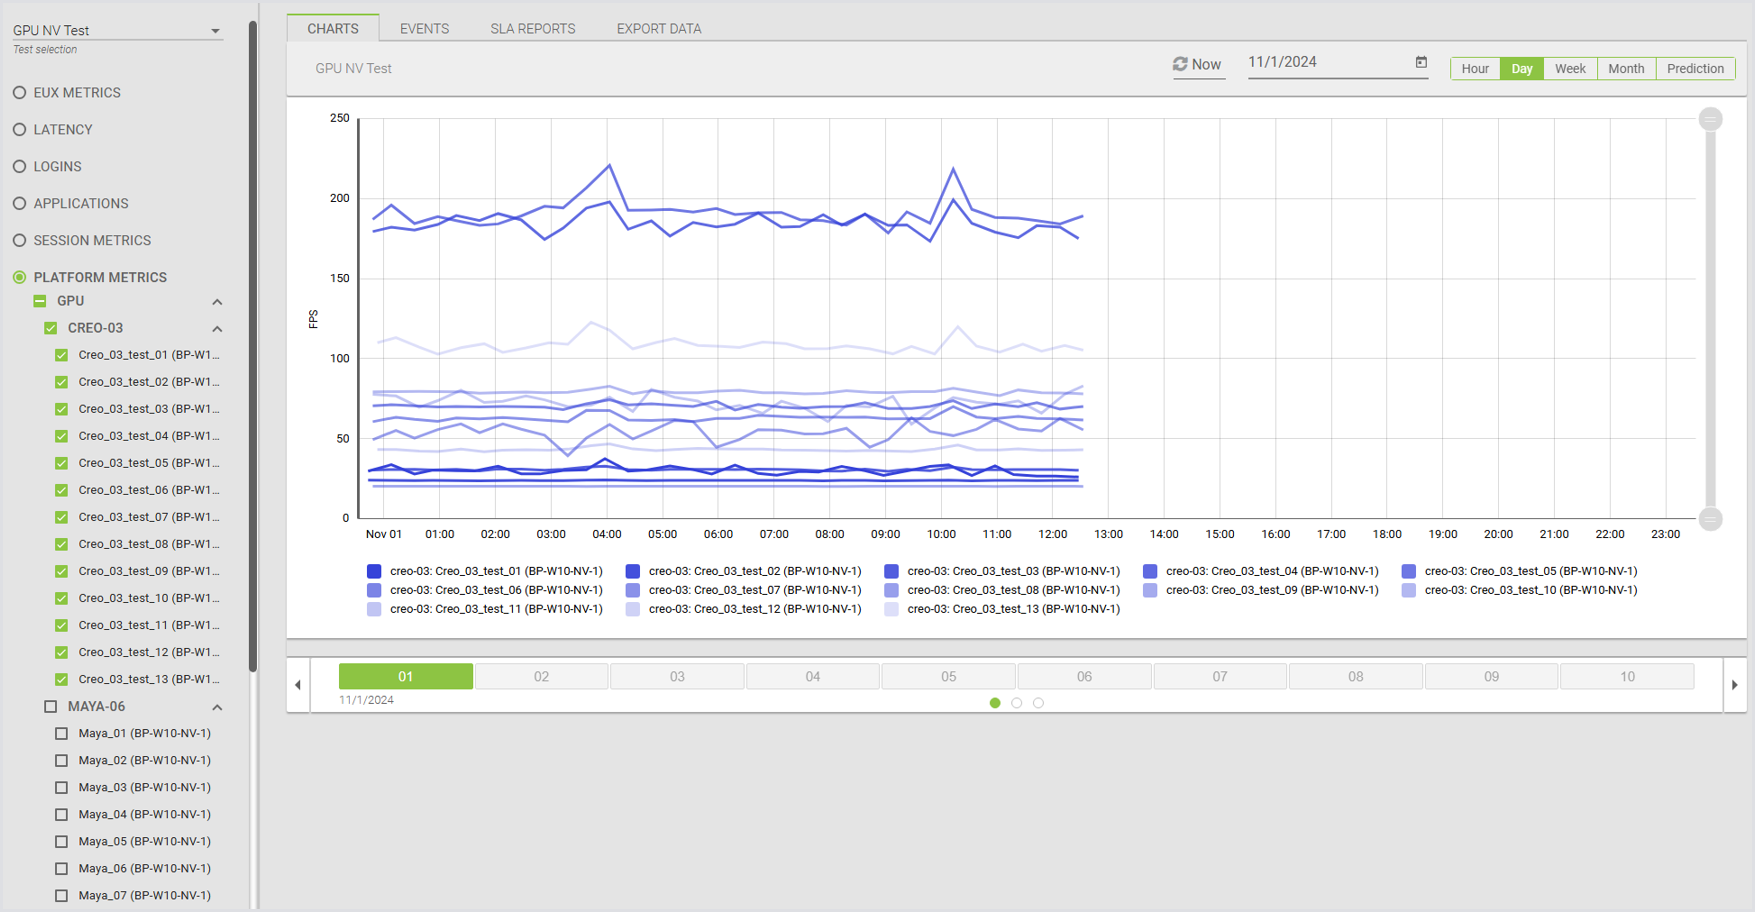Viewport: 1755px width, 912px height.
Task: Open the SLA REPORTS tab
Action: (532, 28)
